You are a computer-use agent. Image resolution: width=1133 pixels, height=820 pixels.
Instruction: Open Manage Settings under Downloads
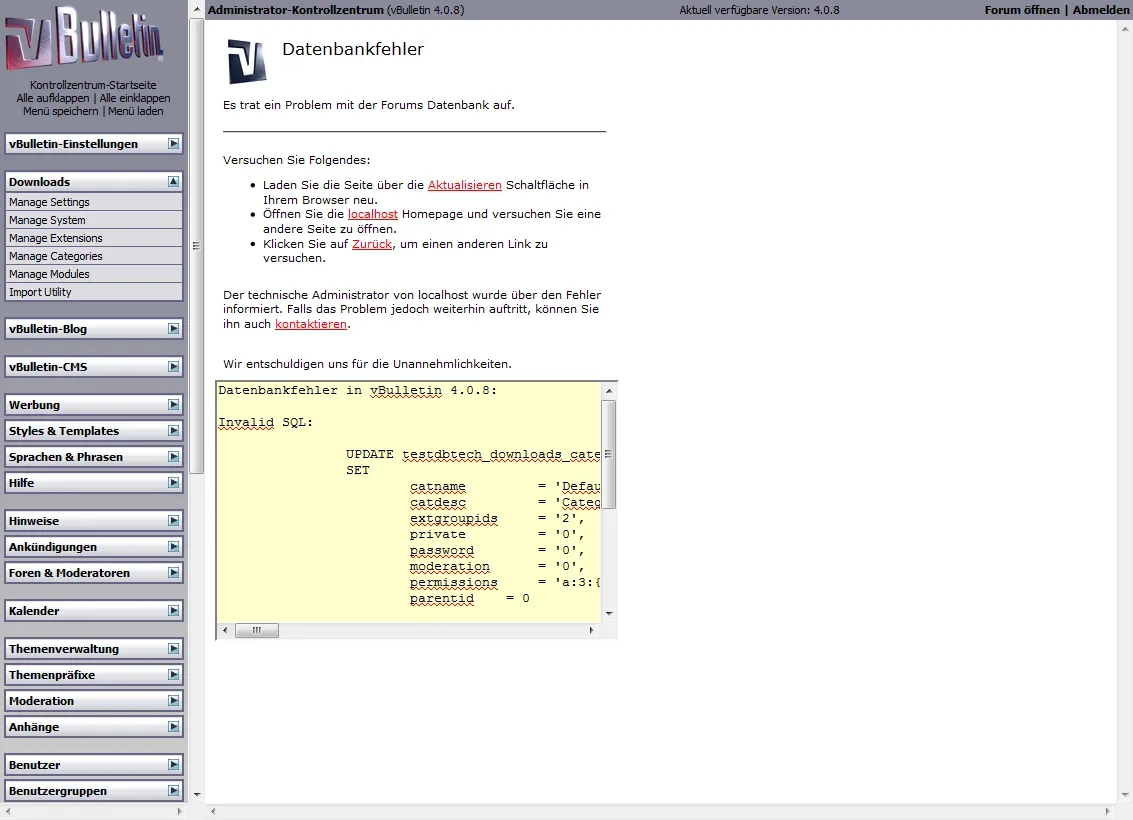pos(94,202)
